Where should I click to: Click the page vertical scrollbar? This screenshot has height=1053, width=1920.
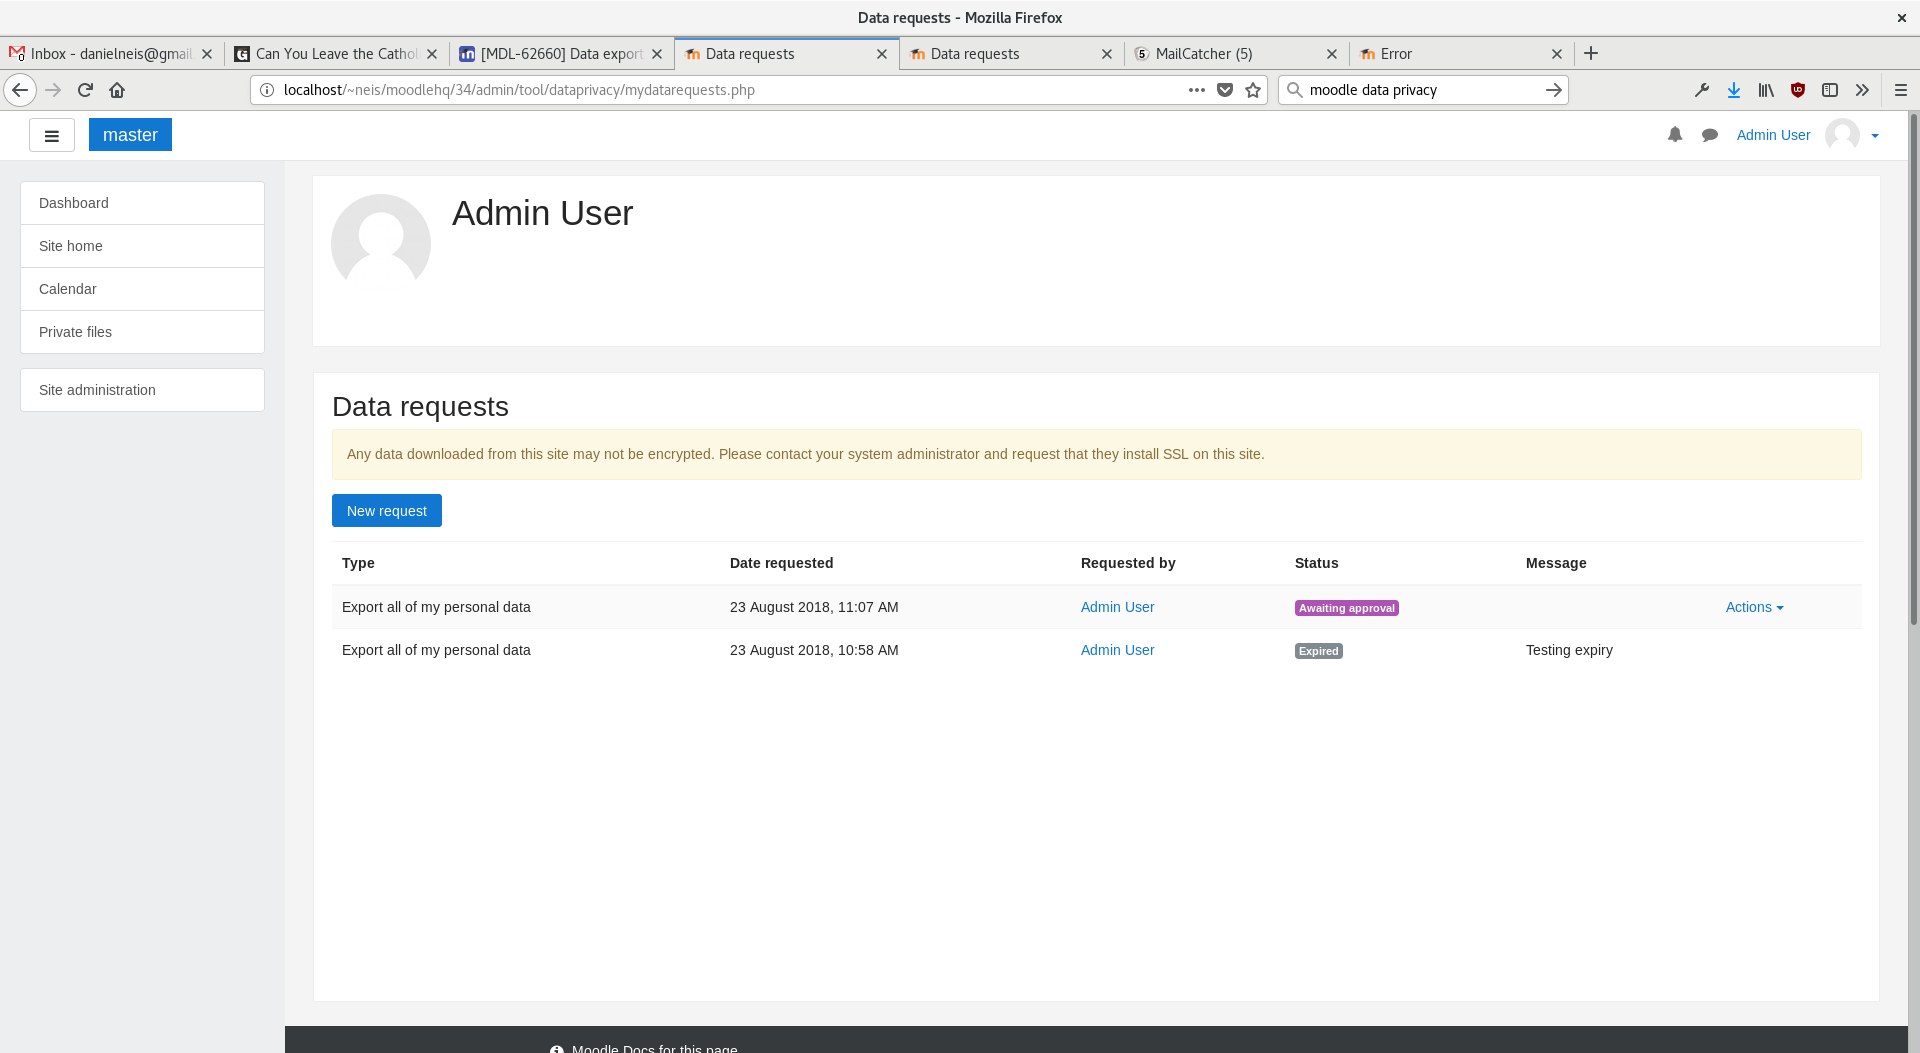point(1914,370)
